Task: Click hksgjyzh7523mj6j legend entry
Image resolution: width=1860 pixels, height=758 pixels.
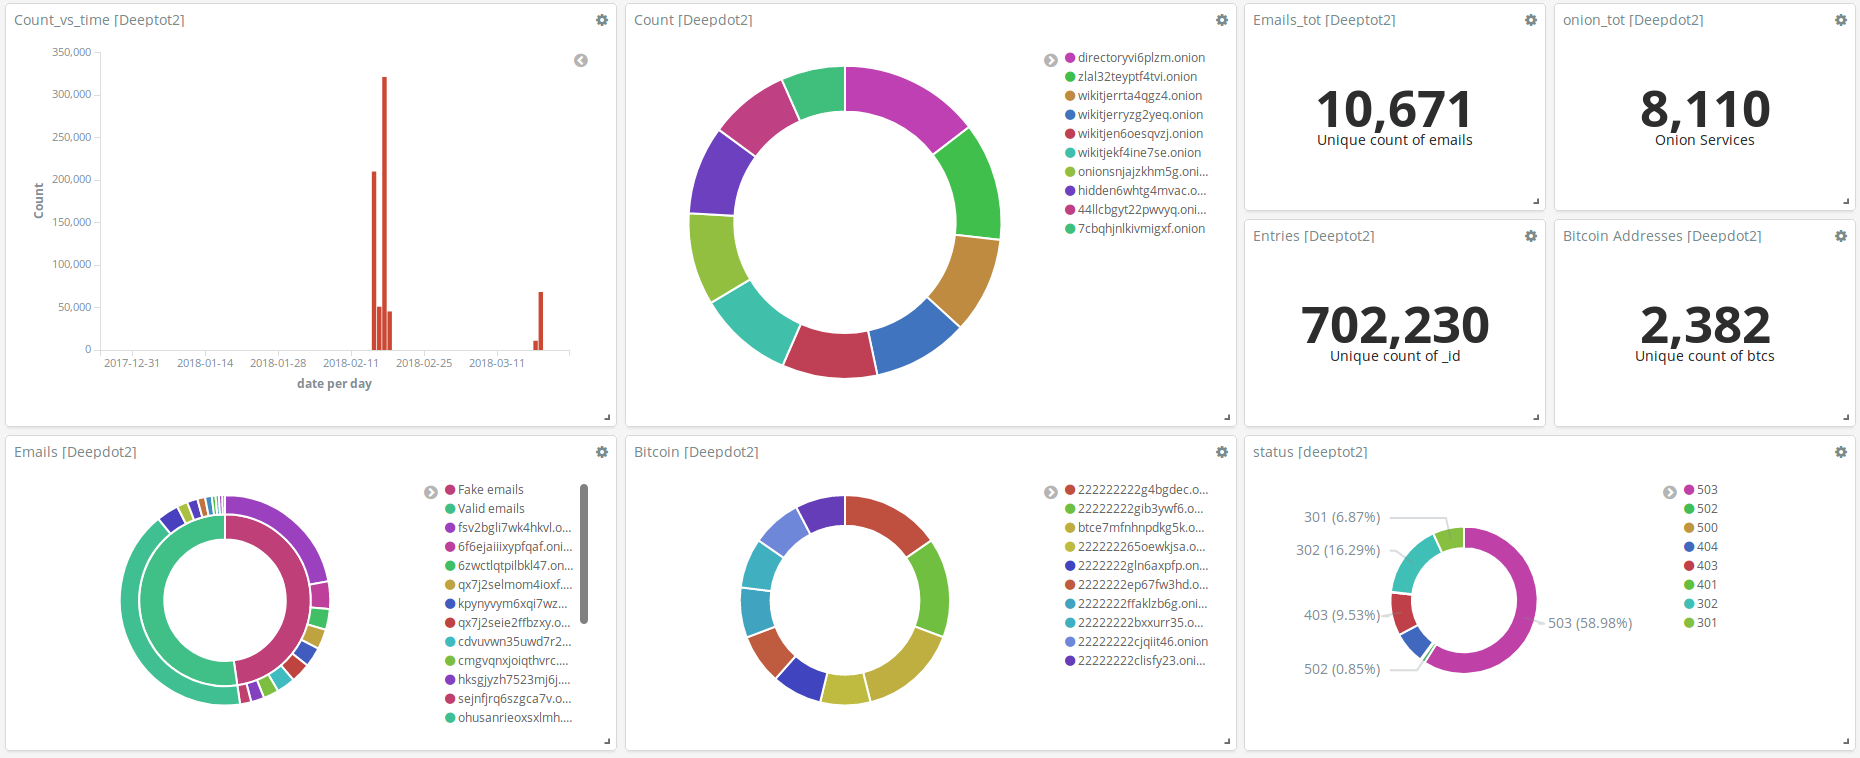Action: (x=508, y=680)
